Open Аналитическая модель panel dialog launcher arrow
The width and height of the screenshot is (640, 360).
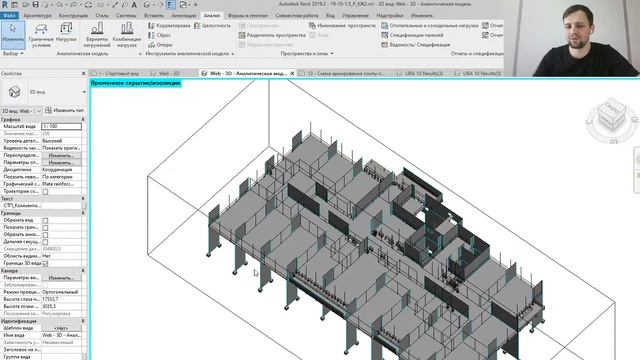pyautogui.click(x=140, y=53)
